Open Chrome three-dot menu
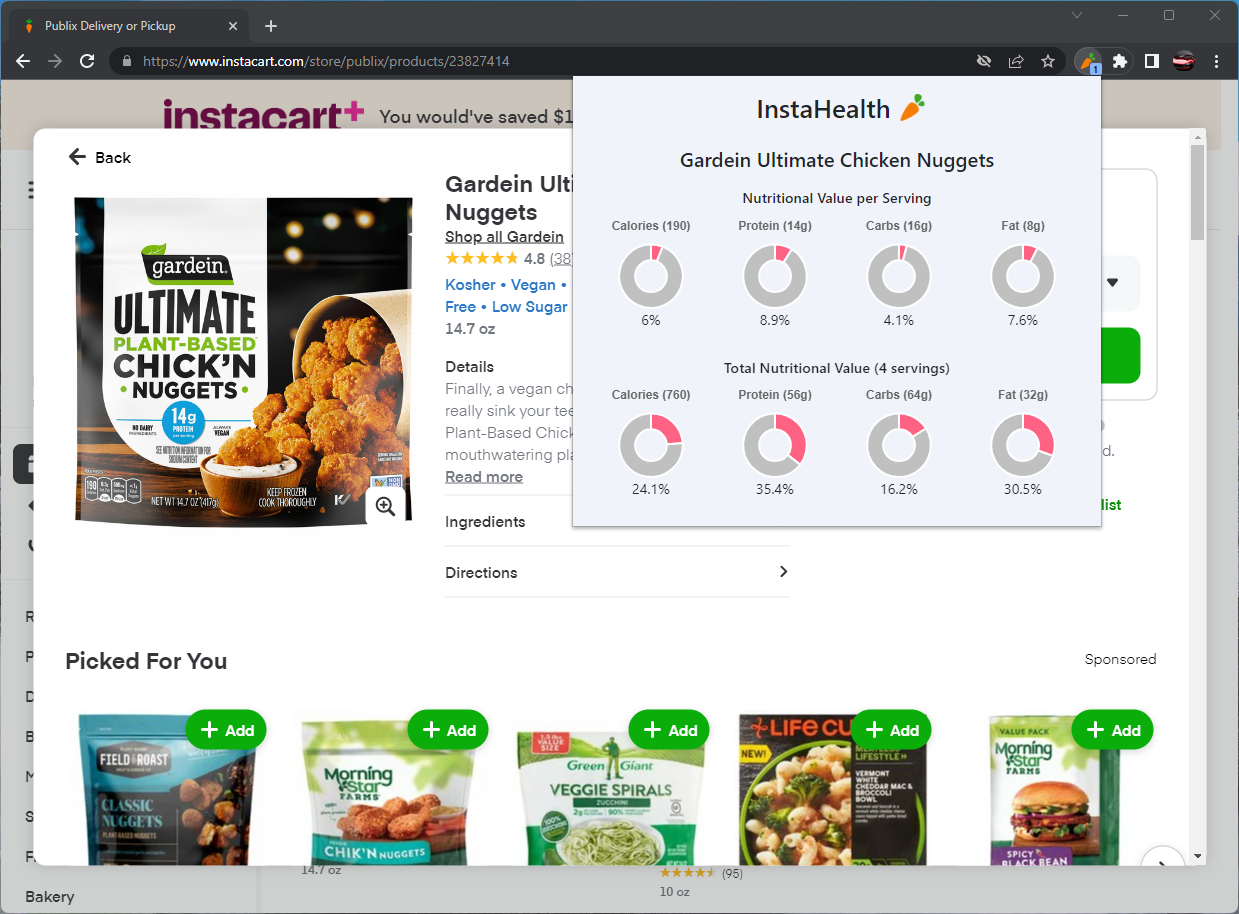 [x=1216, y=61]
